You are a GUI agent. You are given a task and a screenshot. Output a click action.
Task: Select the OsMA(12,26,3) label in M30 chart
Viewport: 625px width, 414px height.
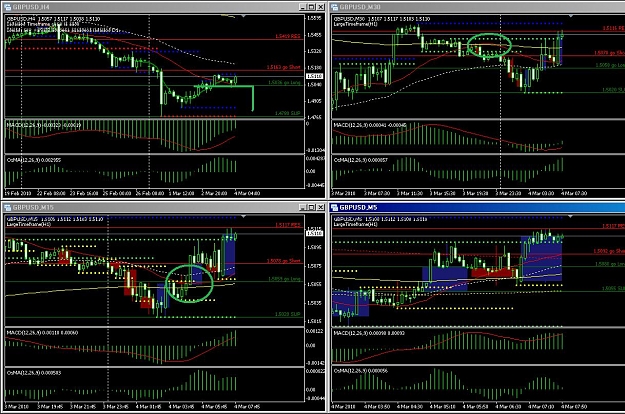pyautogui.click(x=361, y=160)
